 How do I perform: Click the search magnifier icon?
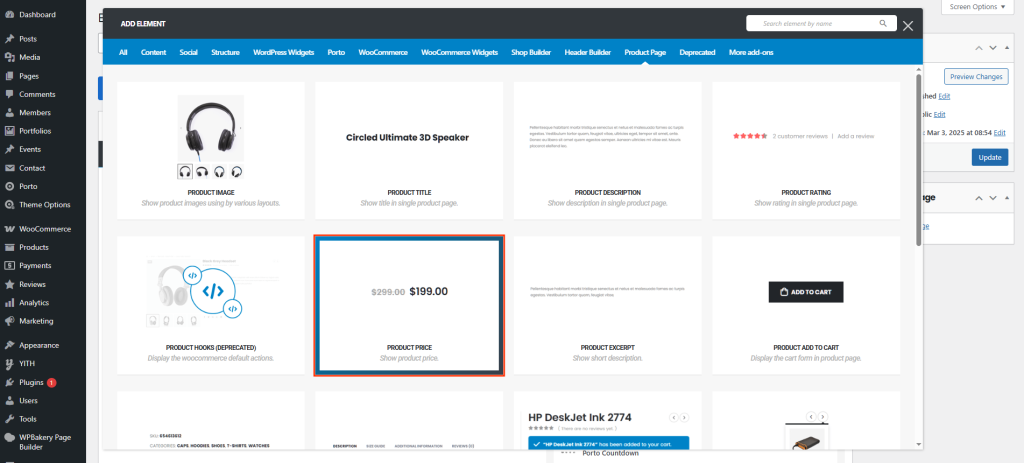tap(882, 23)
